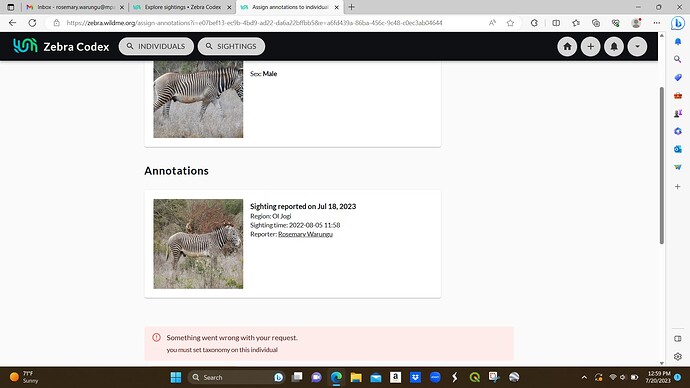Open the browser settings and more menu
This screenshot has height=388, width=690.
657,23
